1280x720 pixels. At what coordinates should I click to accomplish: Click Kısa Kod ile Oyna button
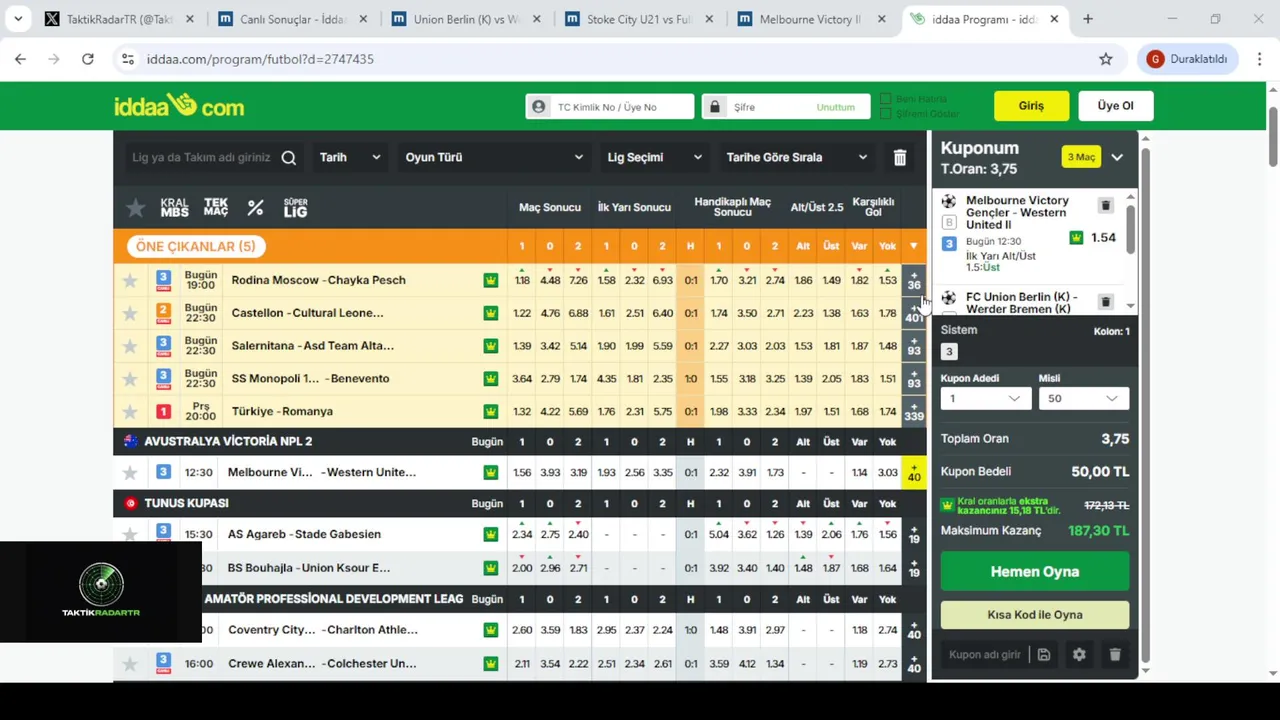(x=1035, y=615)
